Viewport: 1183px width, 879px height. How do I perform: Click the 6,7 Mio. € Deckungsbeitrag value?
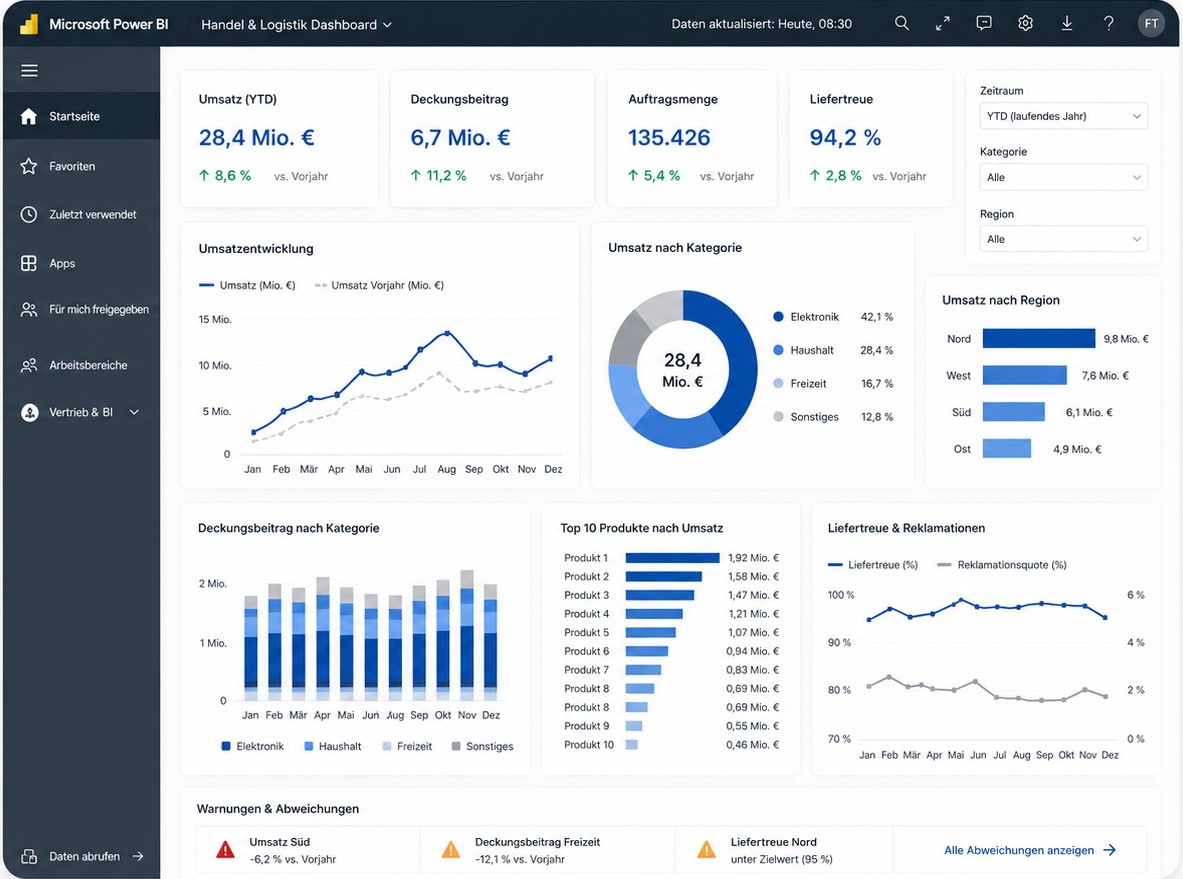(460, 137)
